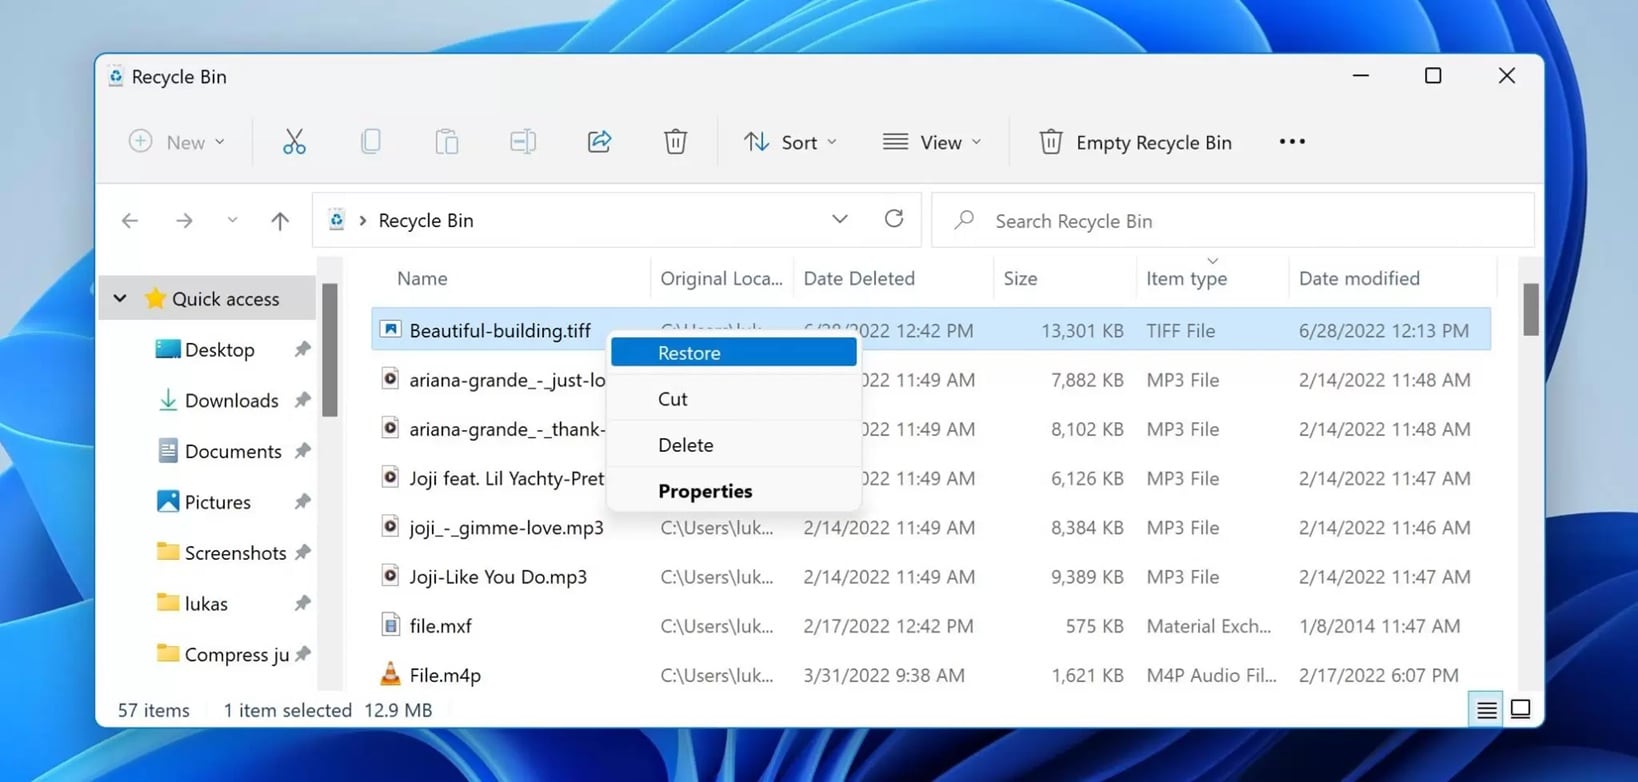
Task: Expand address bar history chevron
Action: [x=840, y=220]
